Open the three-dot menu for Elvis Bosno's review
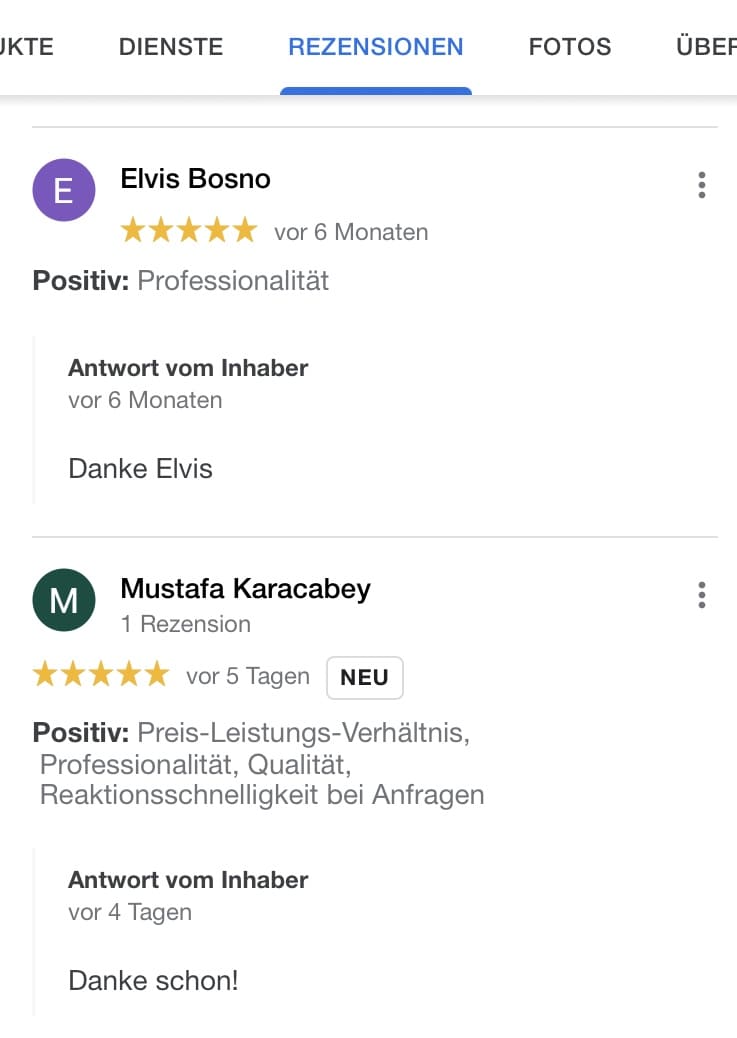 point(702,185)
